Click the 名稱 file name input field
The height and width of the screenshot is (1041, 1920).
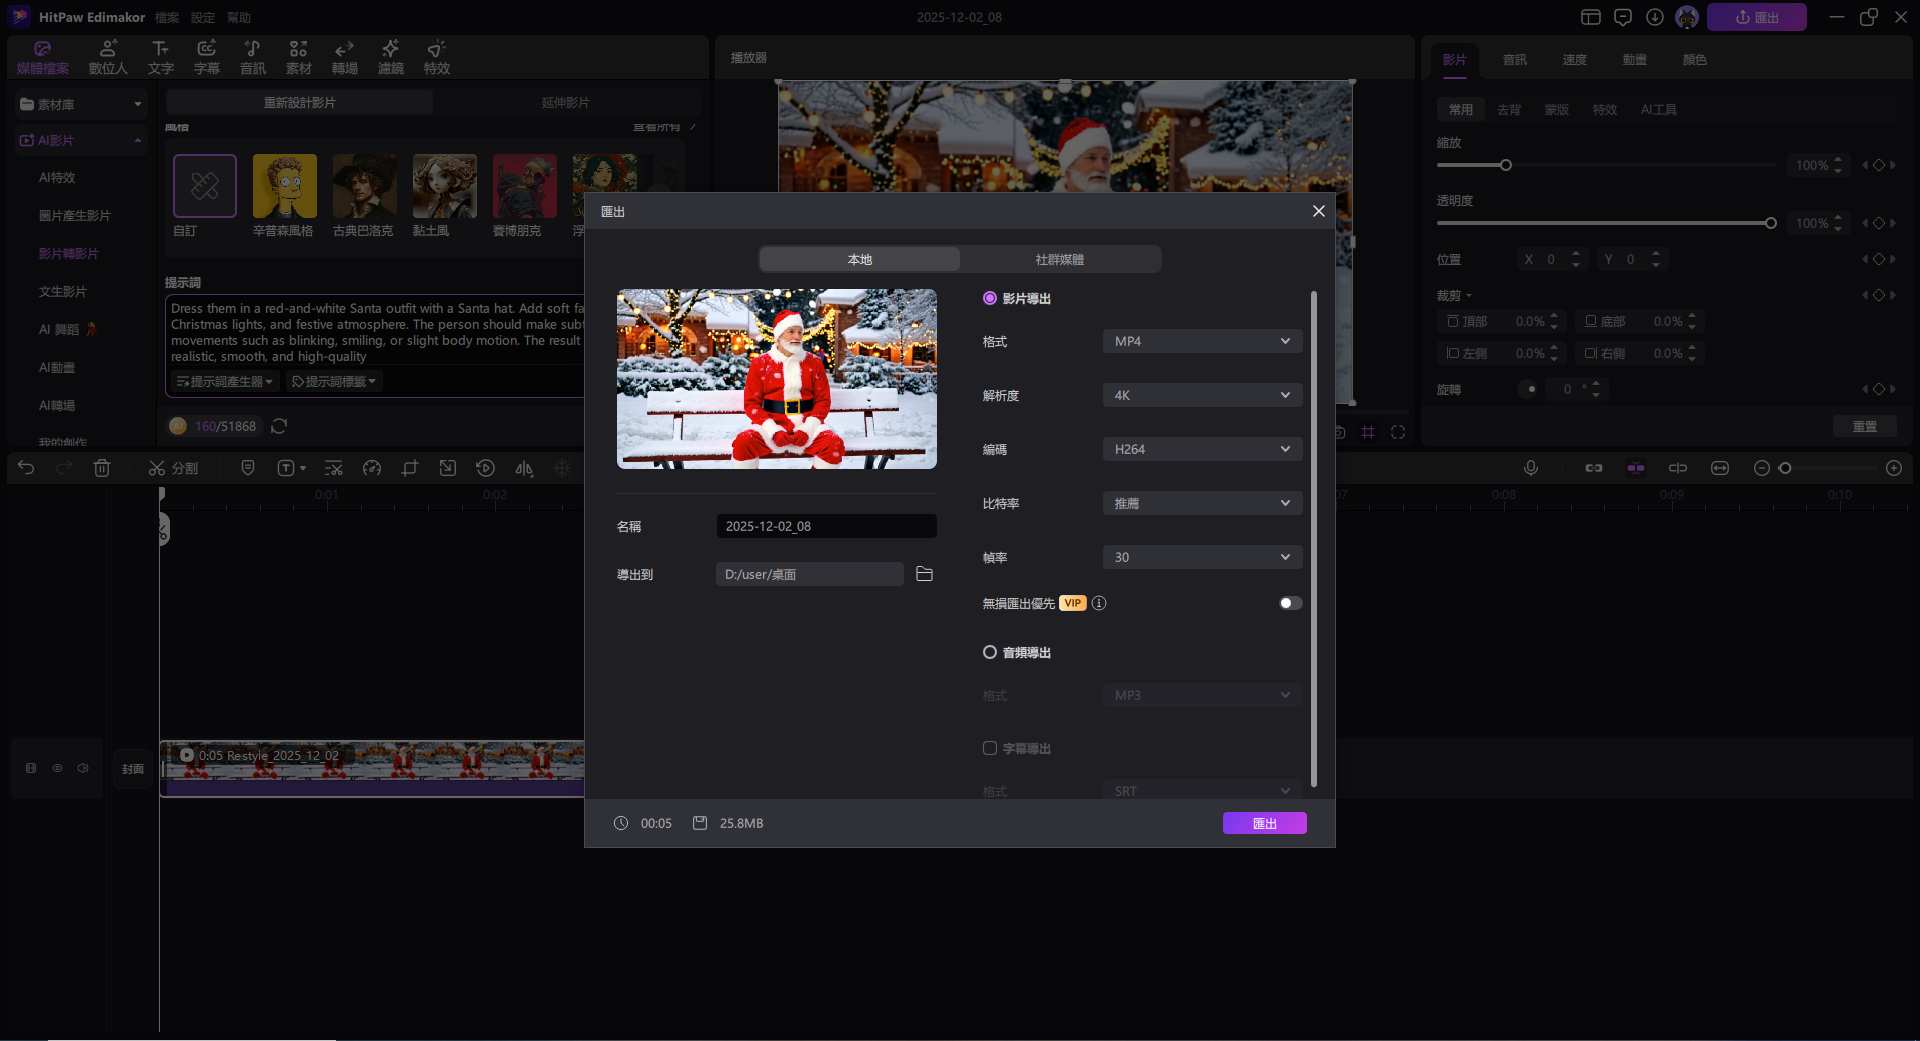pos(826,526)
